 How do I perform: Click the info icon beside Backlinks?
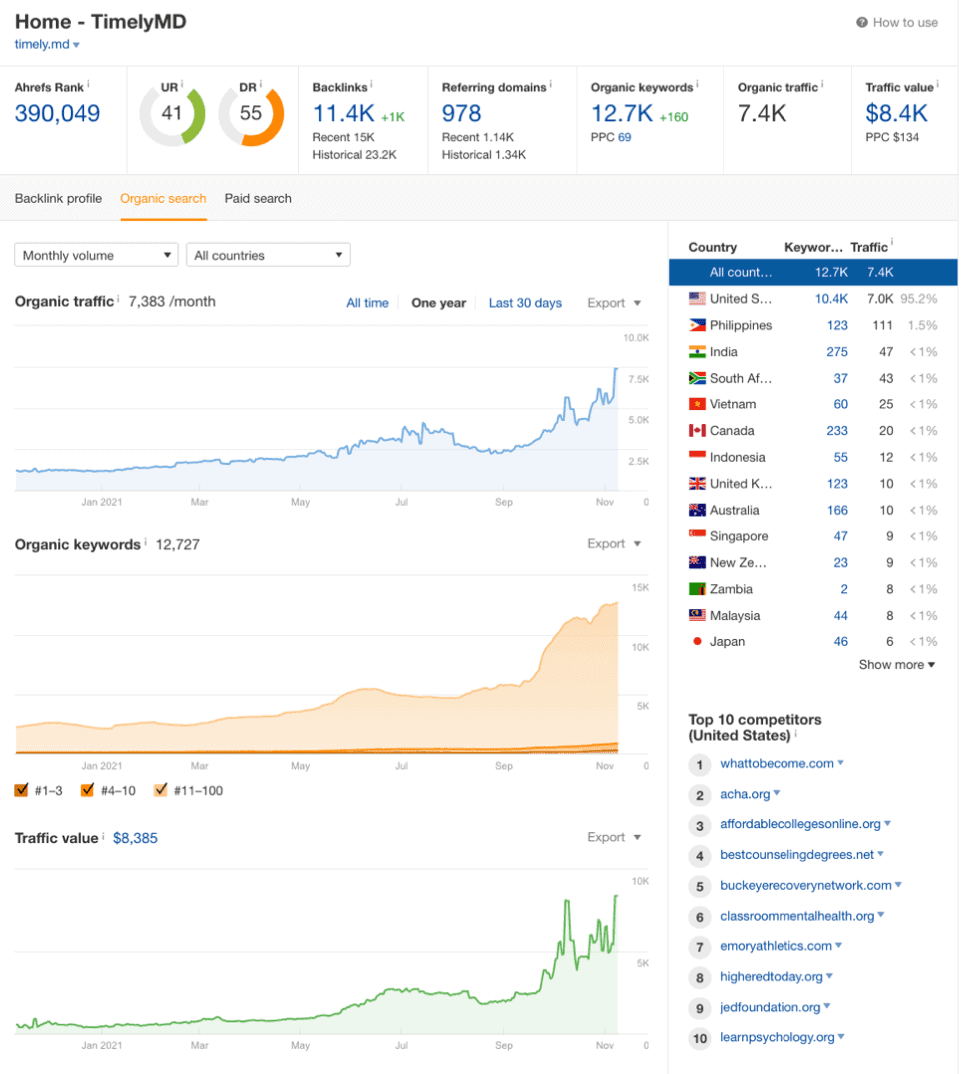pyautogui.click(x=371, y=84)
